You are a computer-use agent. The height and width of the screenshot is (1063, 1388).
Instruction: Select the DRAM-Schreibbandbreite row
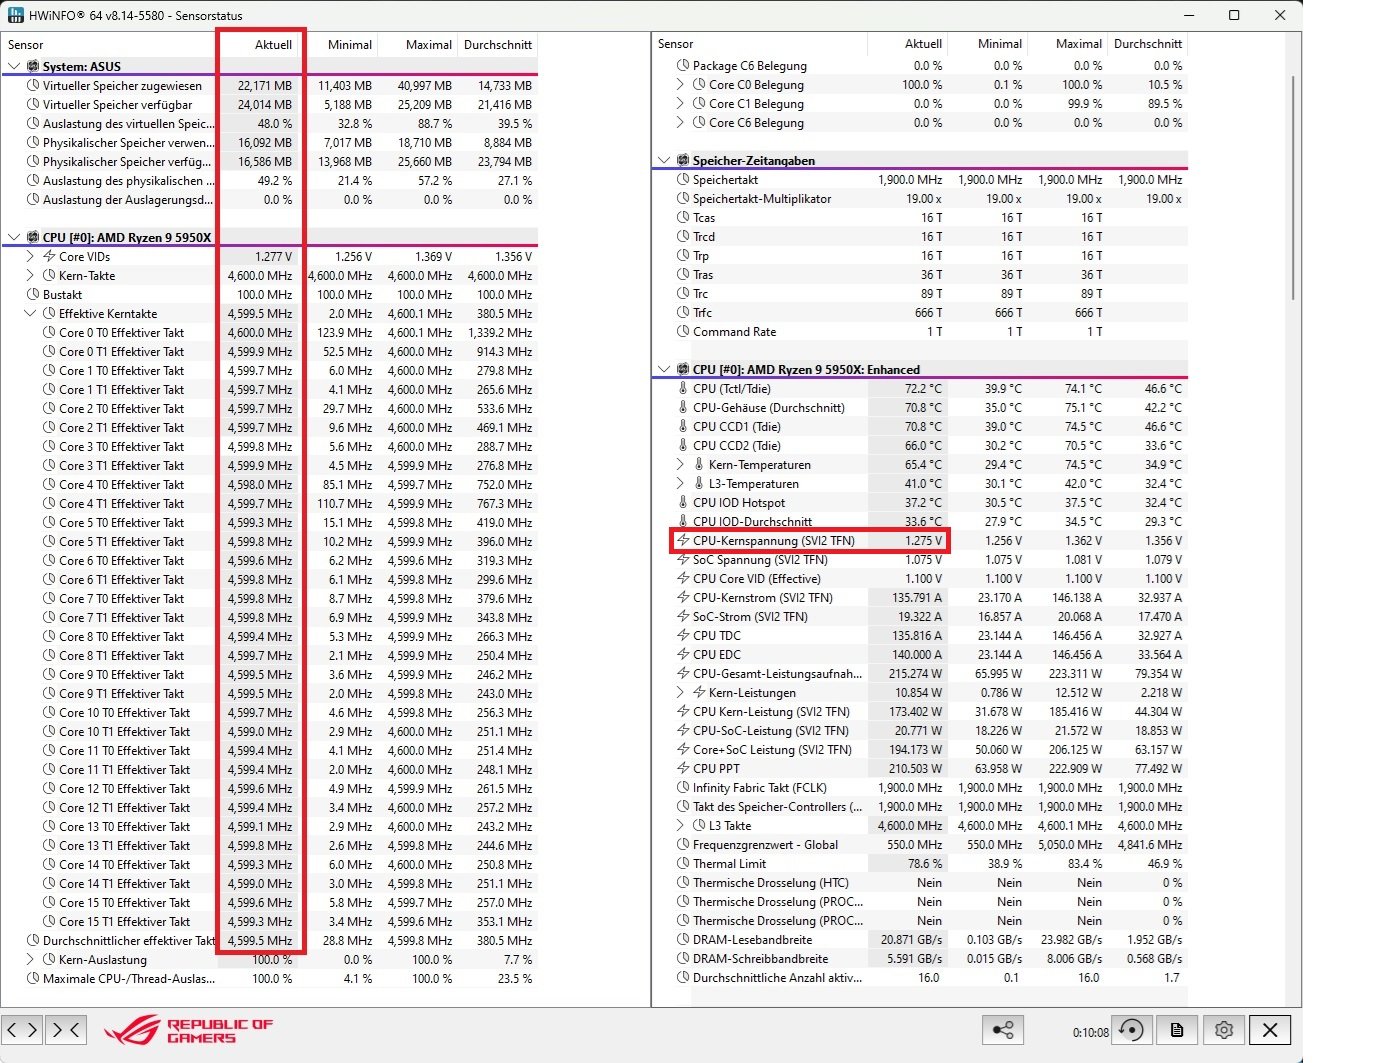point(920,958)
